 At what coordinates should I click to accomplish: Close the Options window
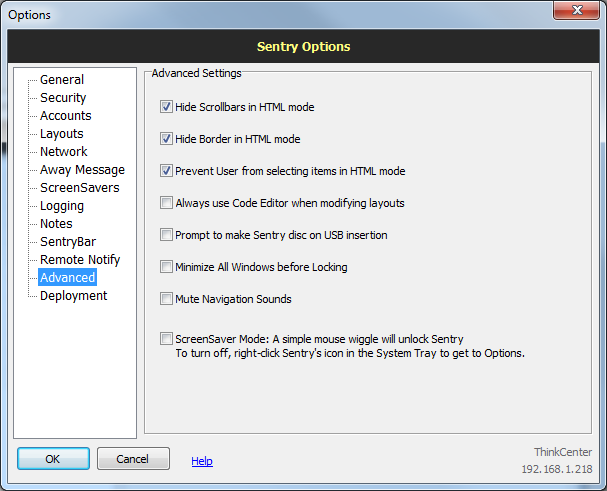[x=577, y=10]
